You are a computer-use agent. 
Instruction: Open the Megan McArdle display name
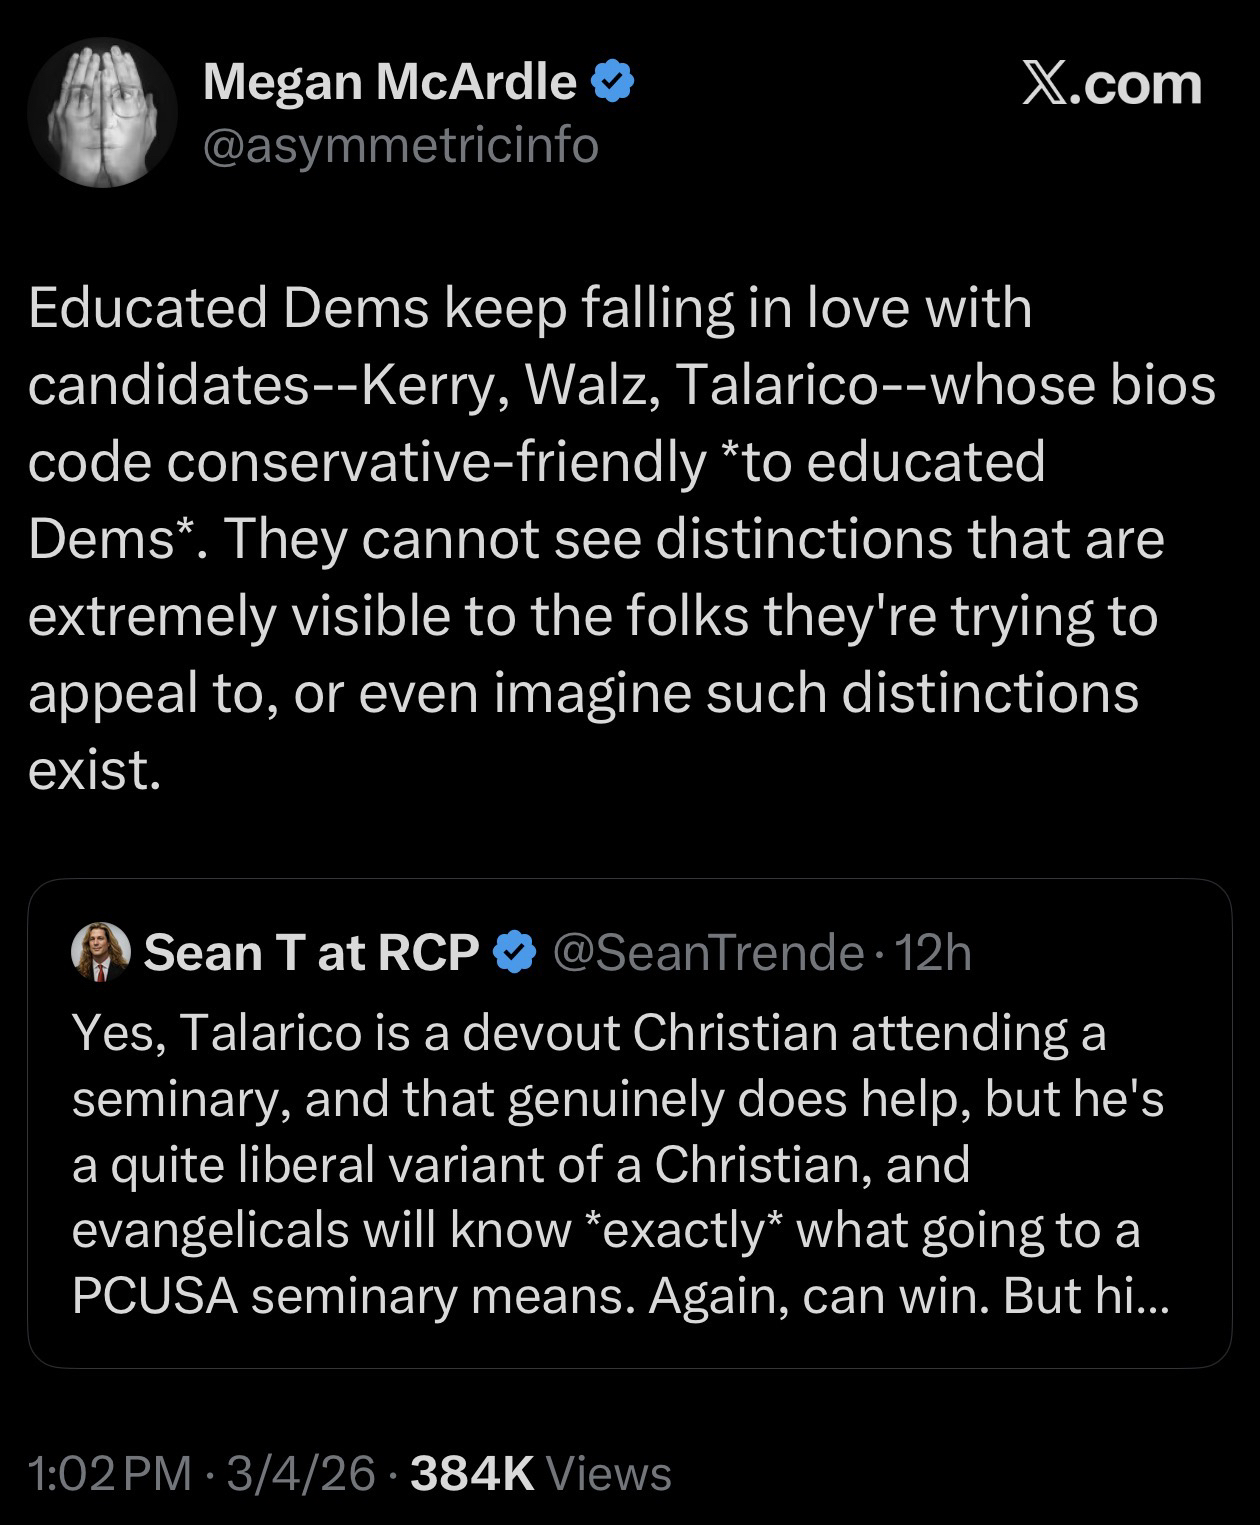[x=389, y=82]
